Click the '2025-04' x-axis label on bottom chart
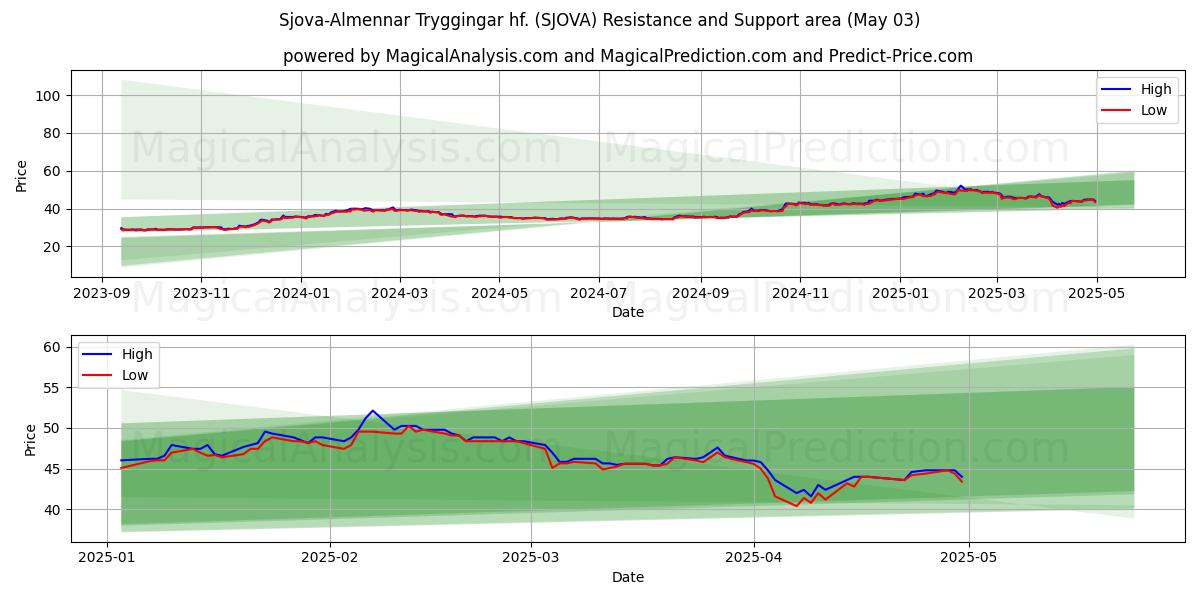Screen dimensions: 1200x600 [x=754, y=559]
